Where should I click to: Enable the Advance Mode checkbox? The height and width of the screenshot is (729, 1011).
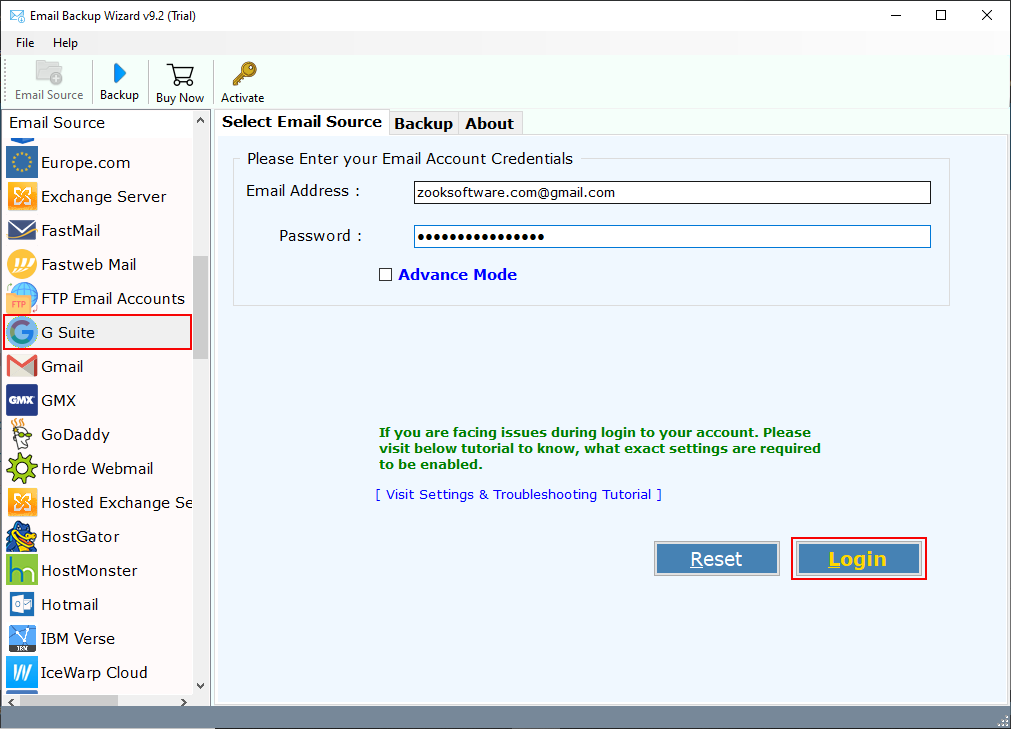coord(386,275)
